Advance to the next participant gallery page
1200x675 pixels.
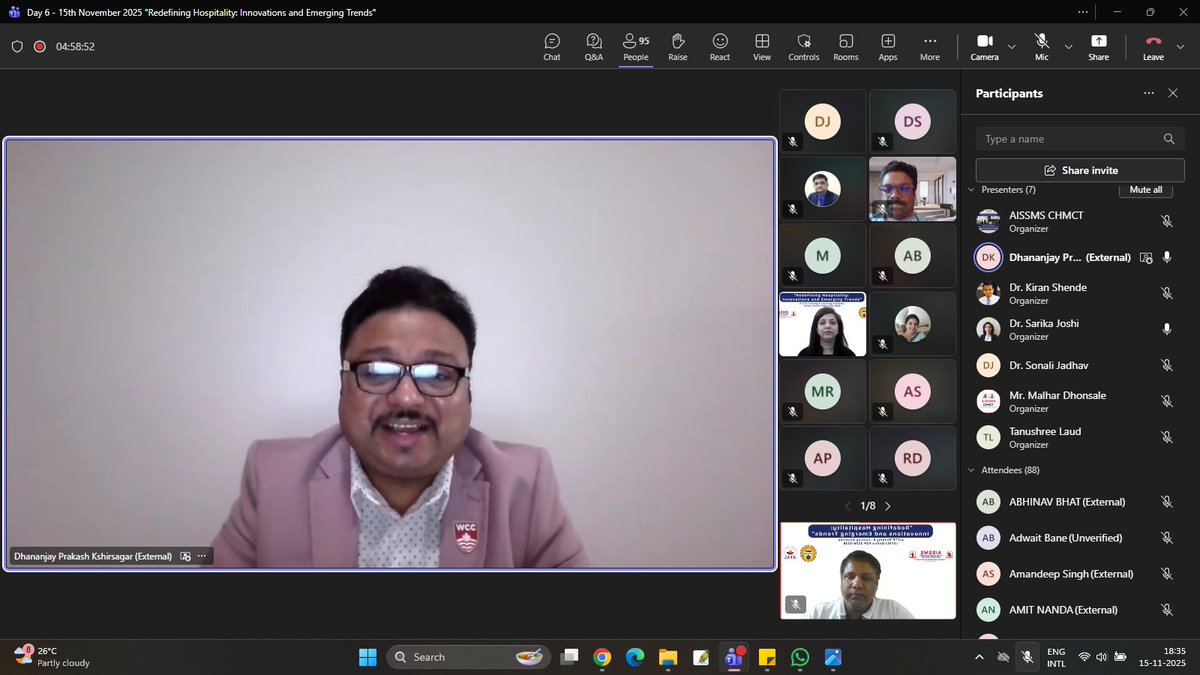tap(888, 506)
